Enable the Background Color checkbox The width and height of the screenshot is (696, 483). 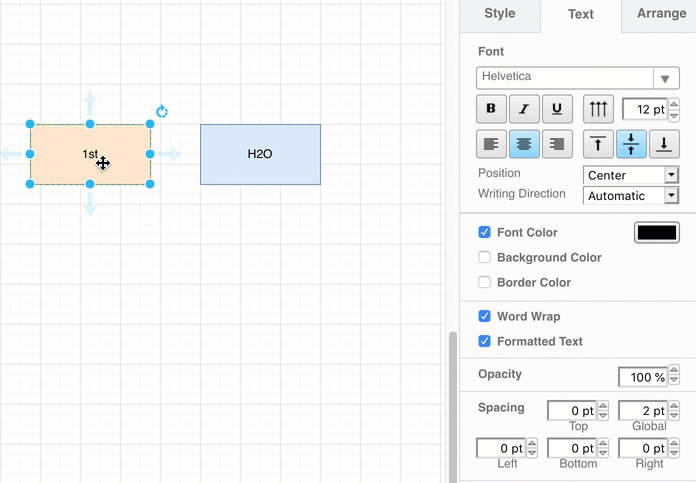pos(485,257)
